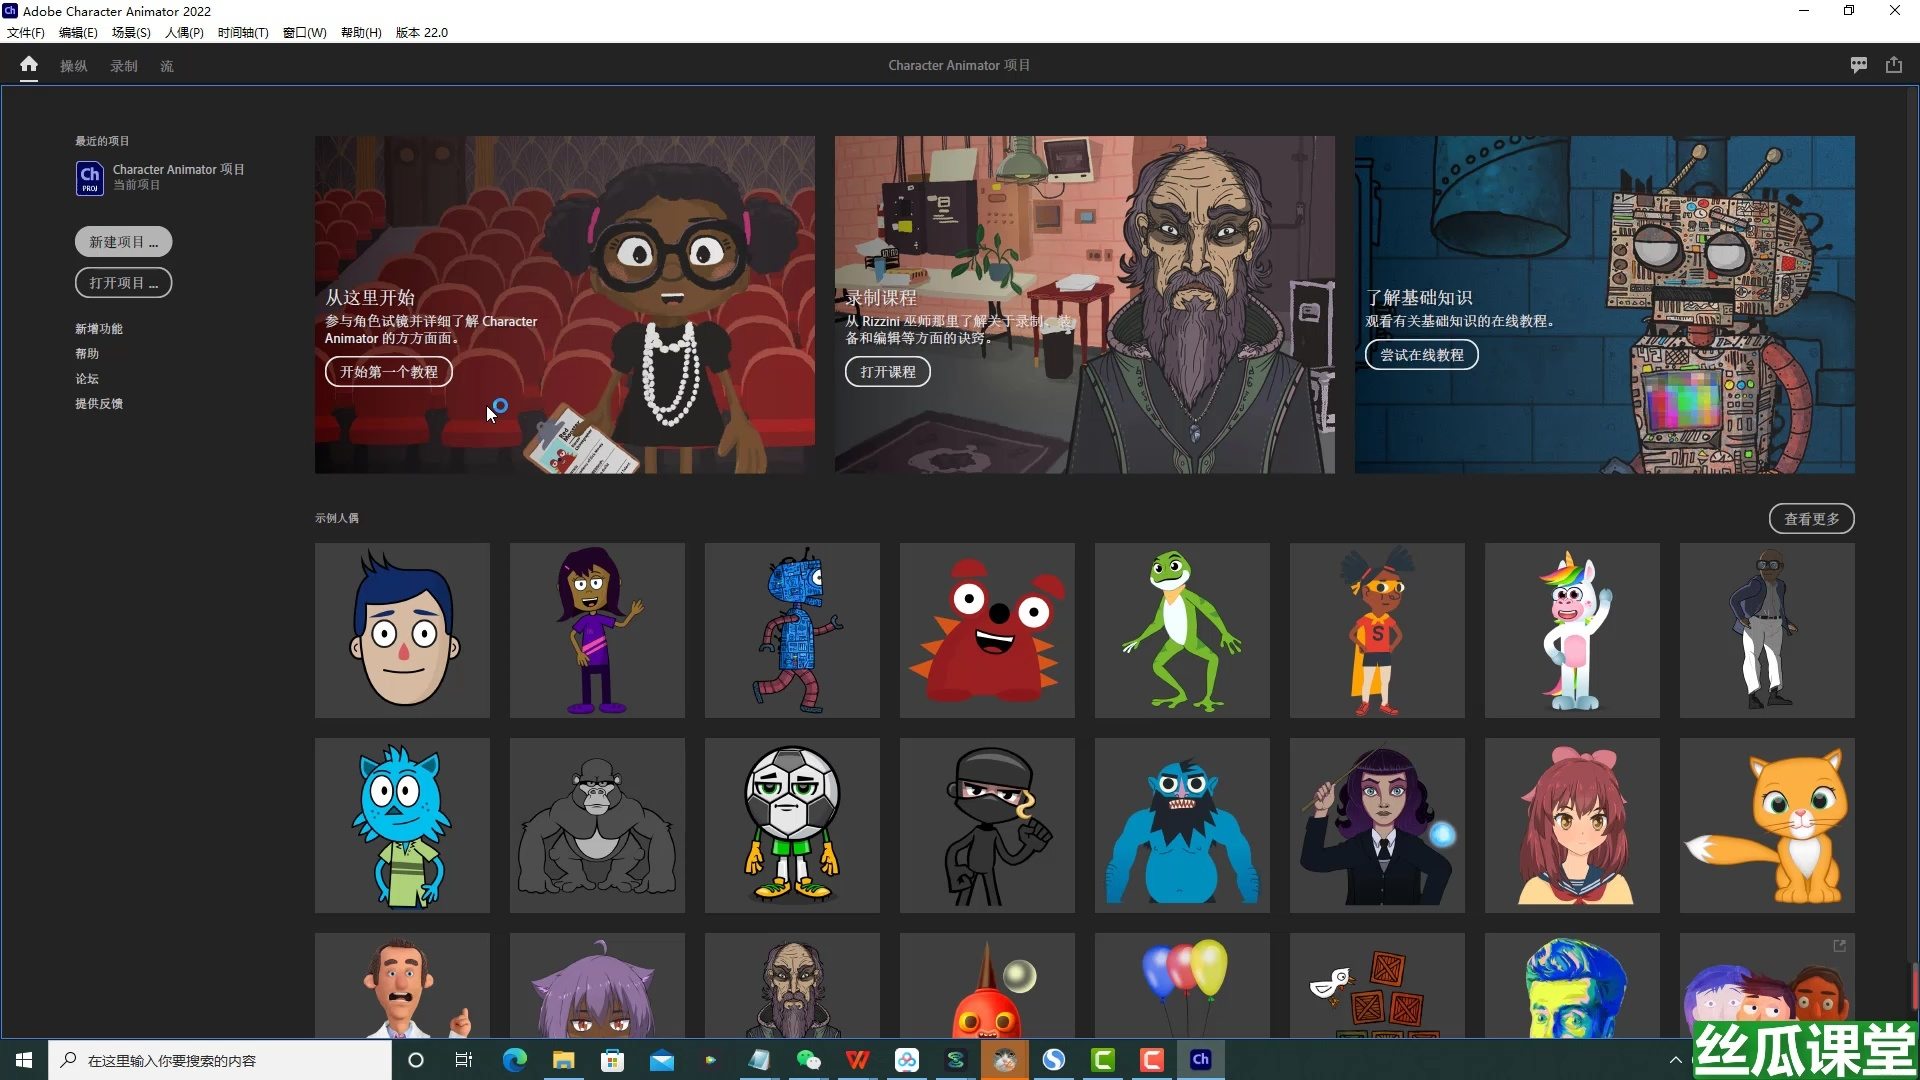This screenshot has height=1080, width=1920.
Task: Open colorful balloons puppet thumbnail
Action: [1182, 985]
